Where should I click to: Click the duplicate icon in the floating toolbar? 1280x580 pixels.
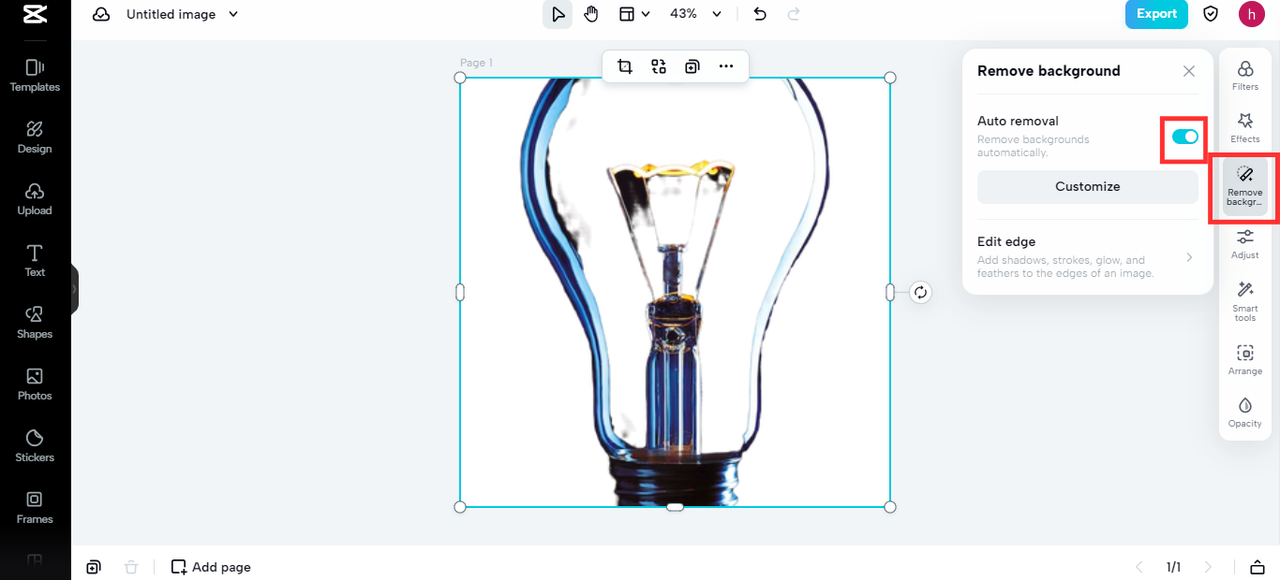click(691, 66)
